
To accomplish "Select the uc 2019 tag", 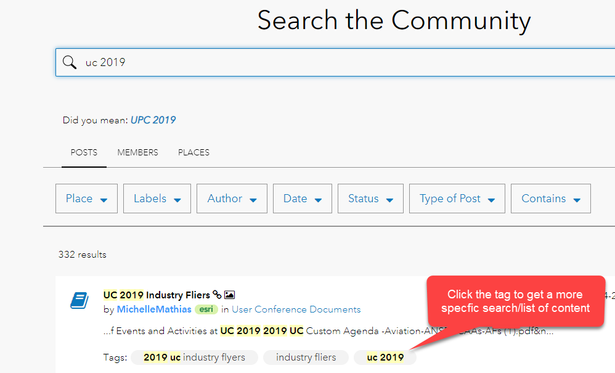I will point(385,357).
